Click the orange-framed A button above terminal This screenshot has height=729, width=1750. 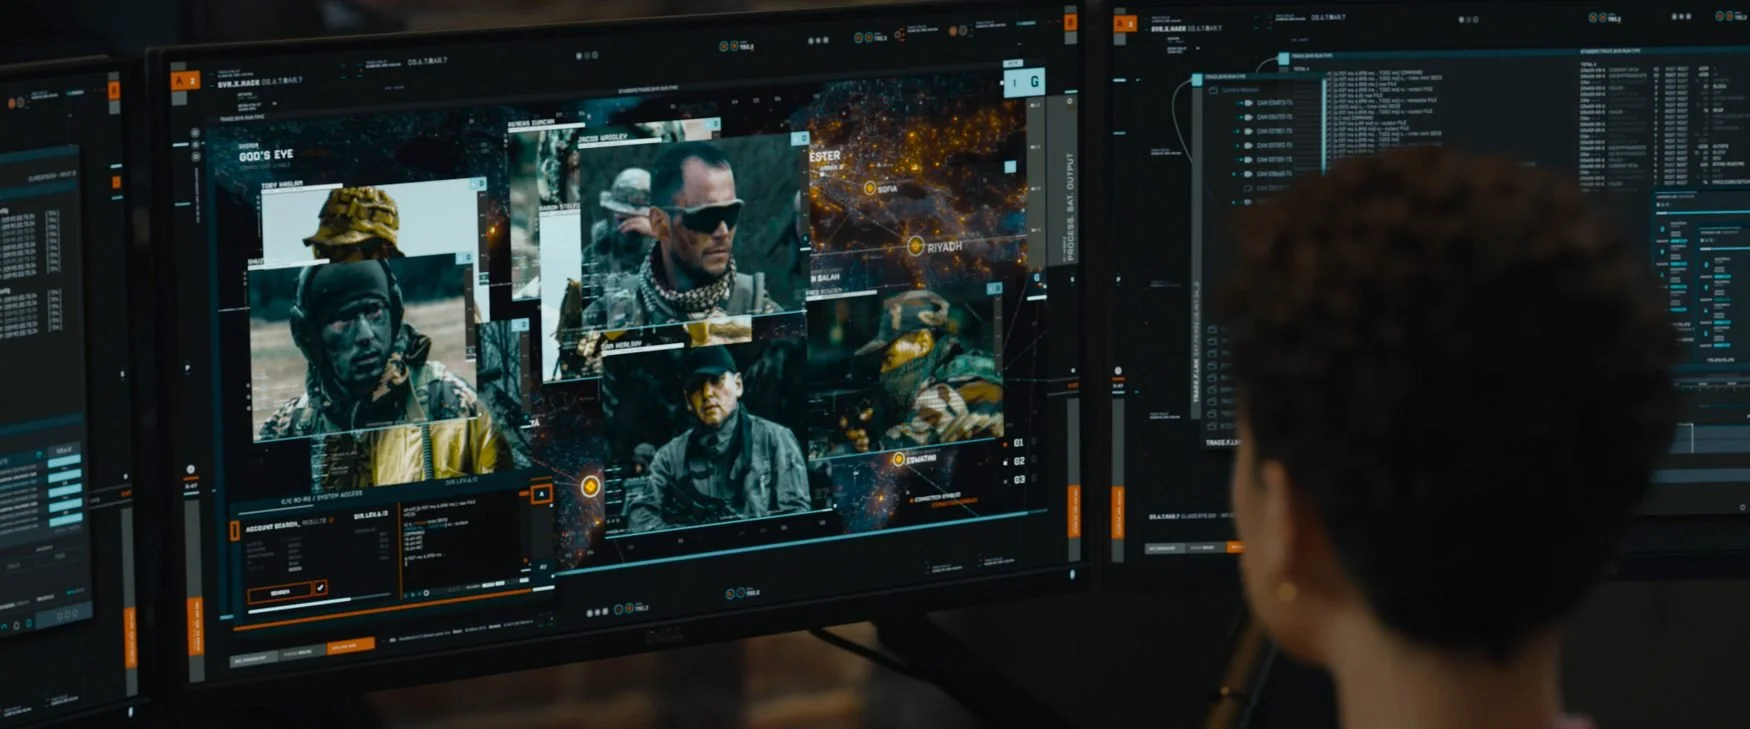pyautogui.click(x=542, y=494)
